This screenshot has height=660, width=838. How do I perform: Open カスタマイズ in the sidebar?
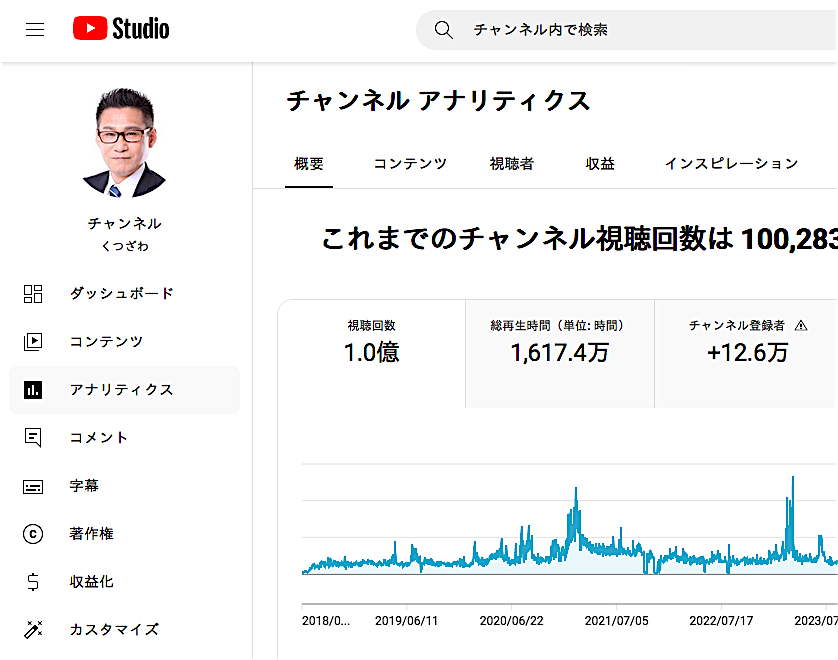(125, 630)
